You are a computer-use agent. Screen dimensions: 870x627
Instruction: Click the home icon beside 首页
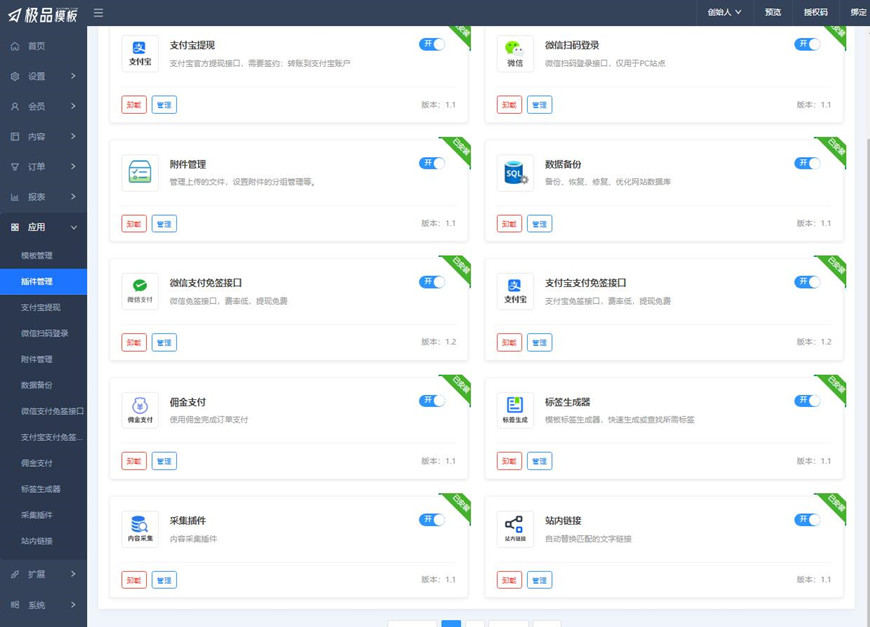click(15, 46)
